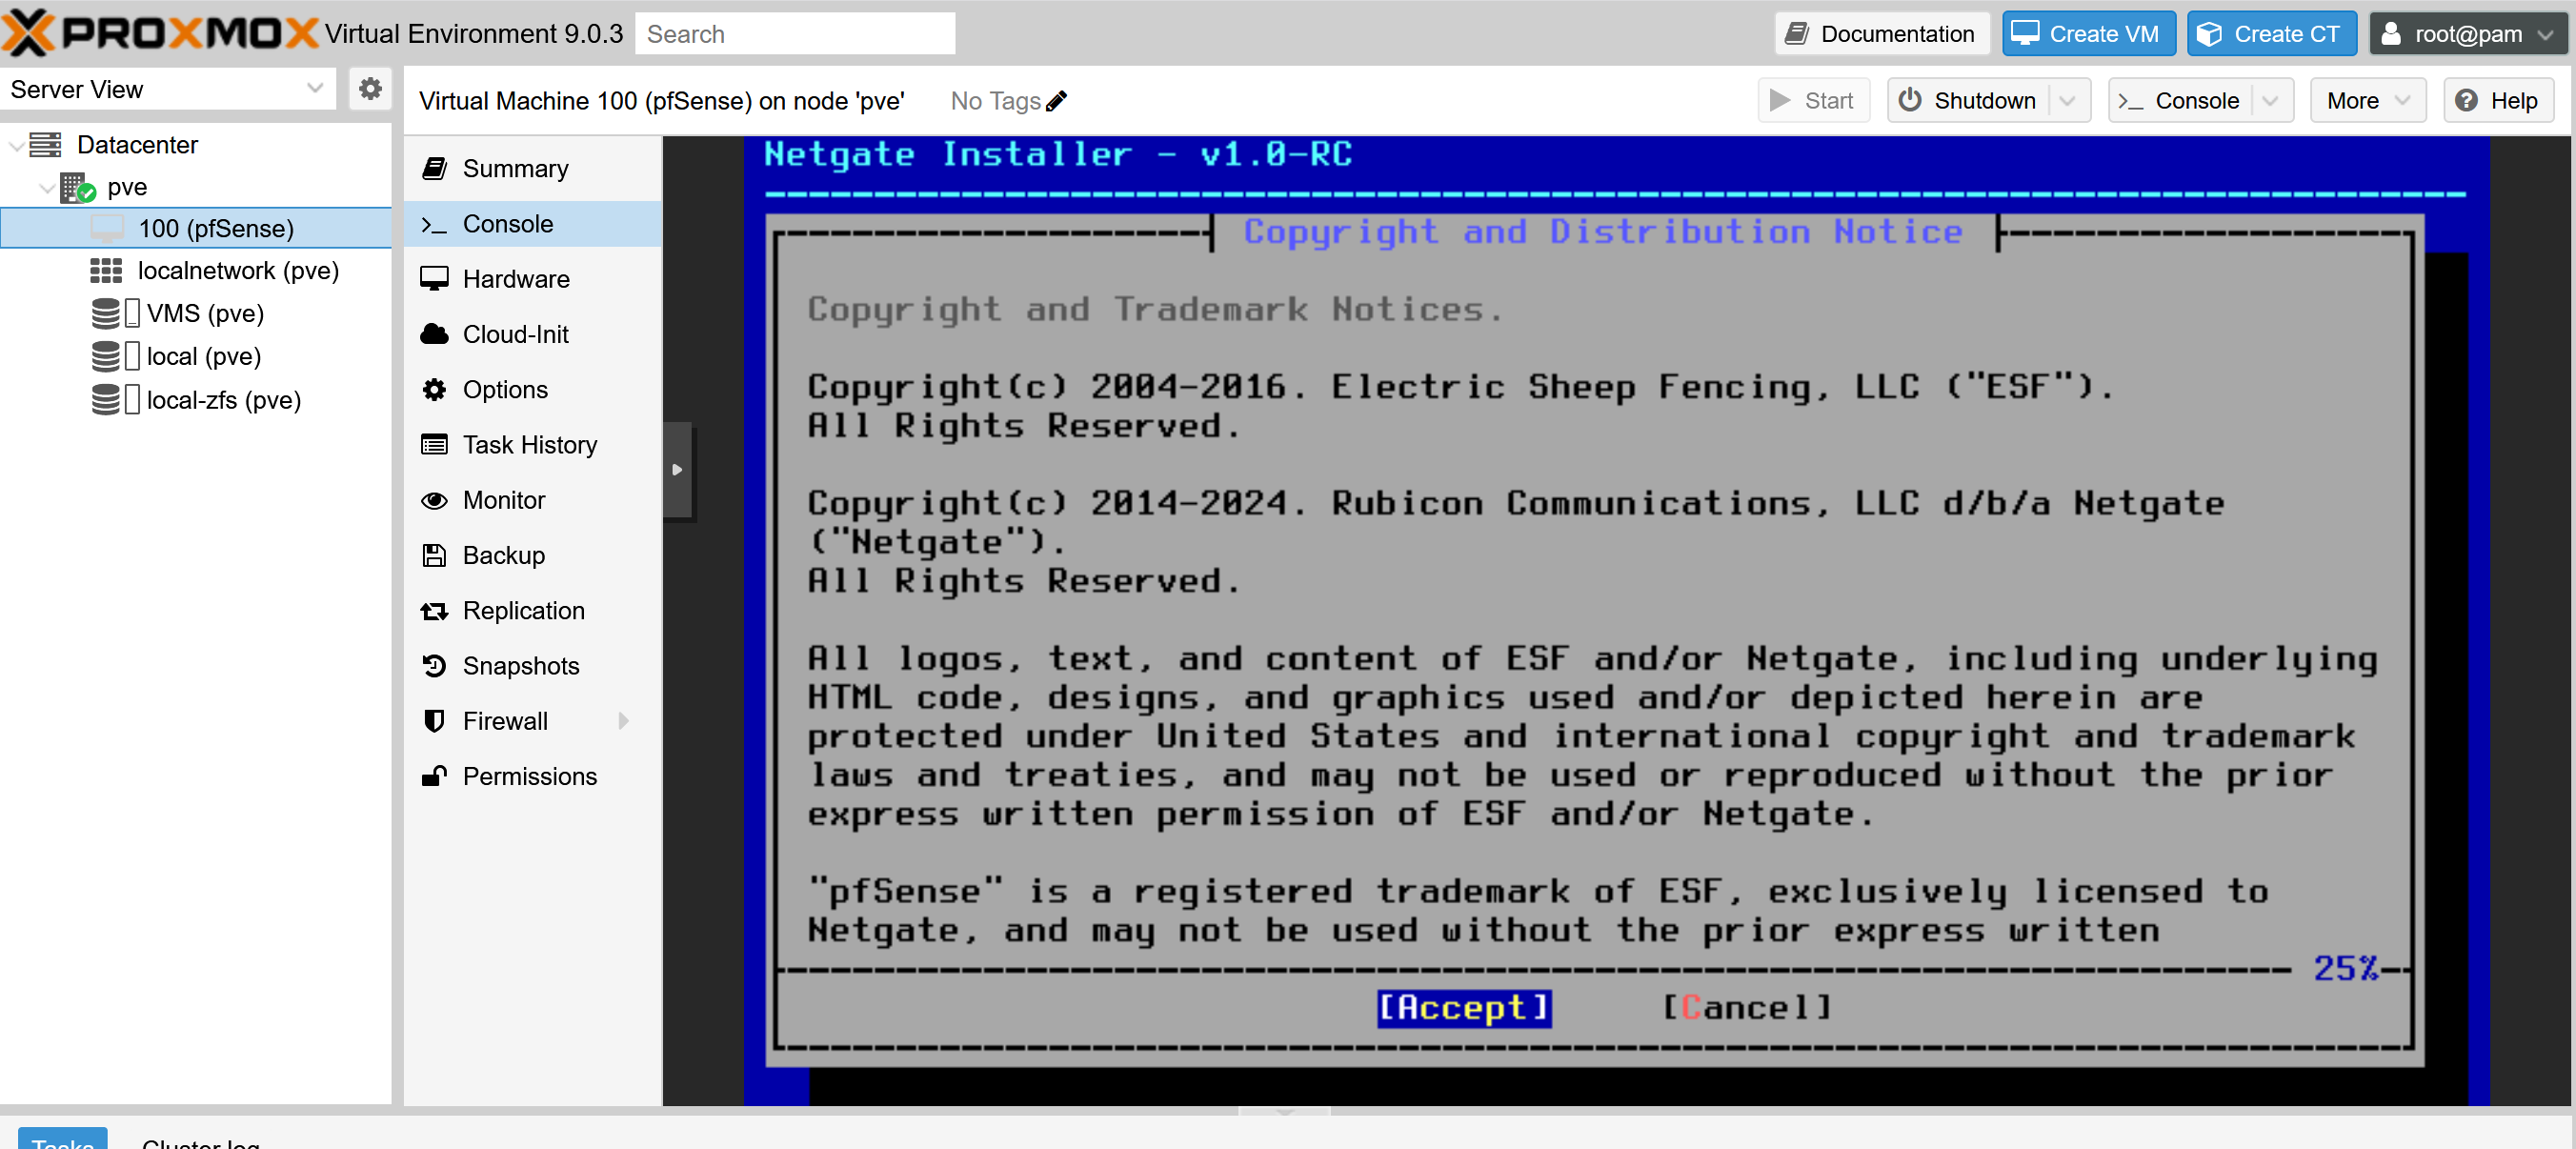Viewport: 2576px width, 1149px height.
Task: Click the No Tags label
Action: pos(995,101)
